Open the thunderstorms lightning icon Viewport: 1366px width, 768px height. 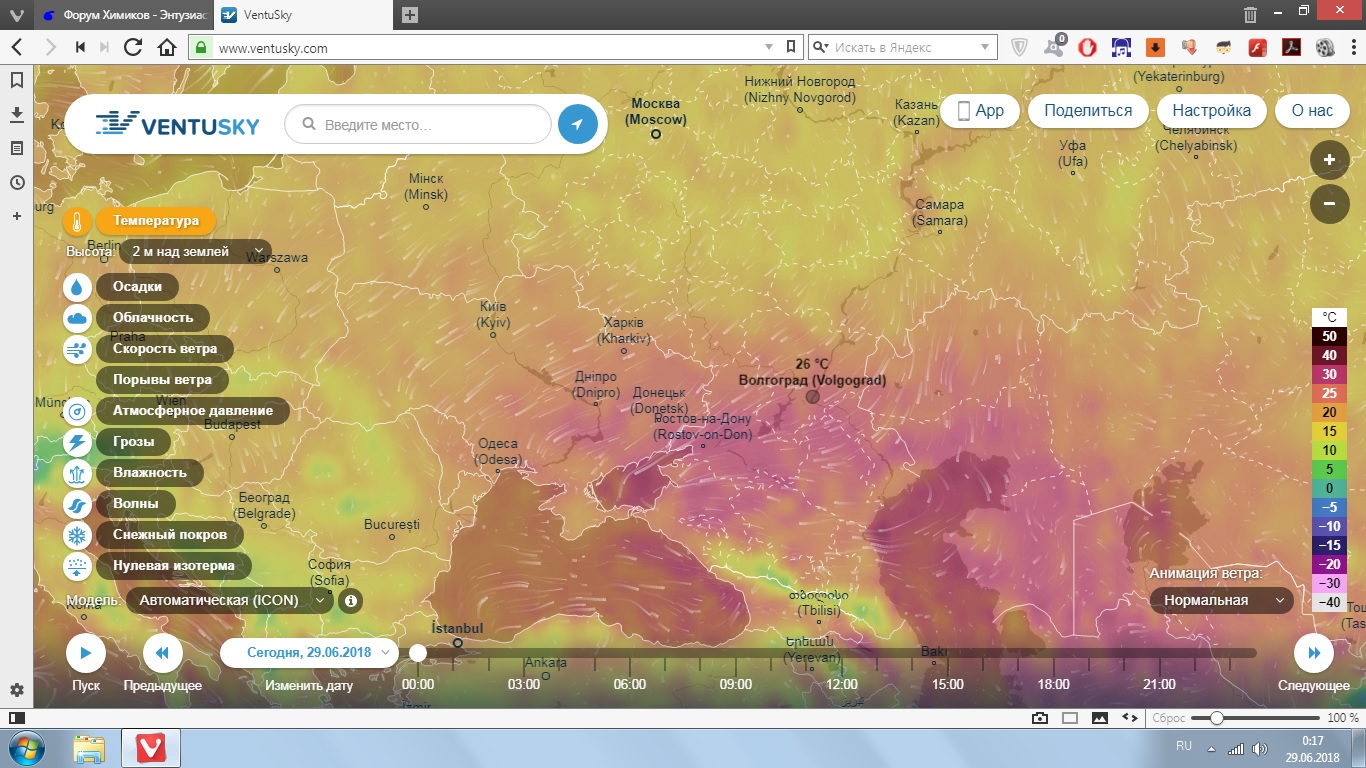click(78, 442)
